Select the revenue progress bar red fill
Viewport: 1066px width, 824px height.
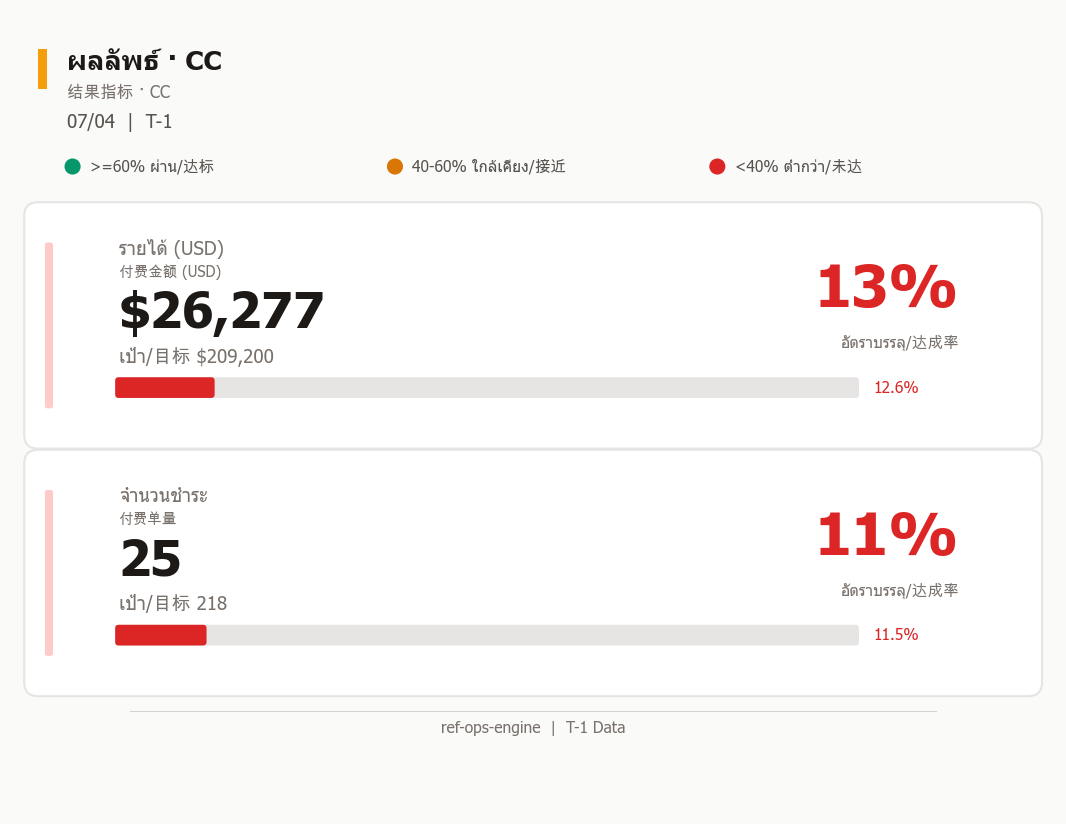point(165,388)
